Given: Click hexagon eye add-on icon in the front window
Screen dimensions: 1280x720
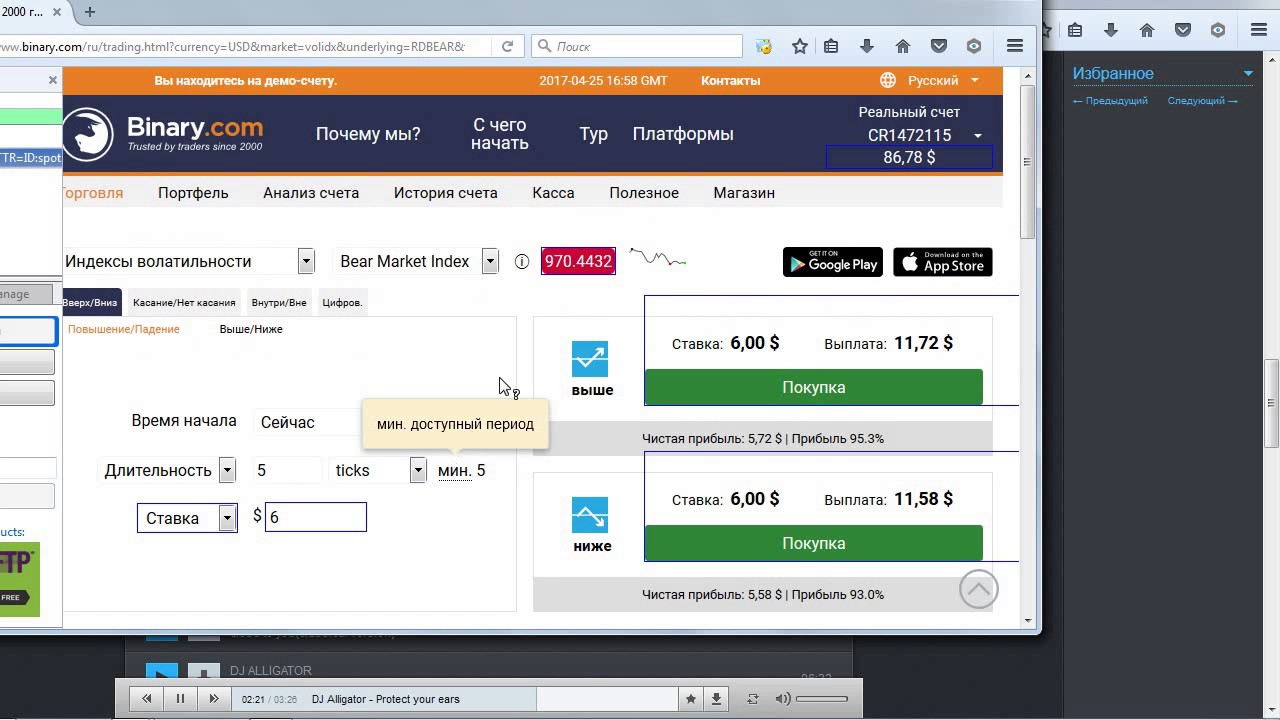Looking at the screenshot, I should point(974,46).
